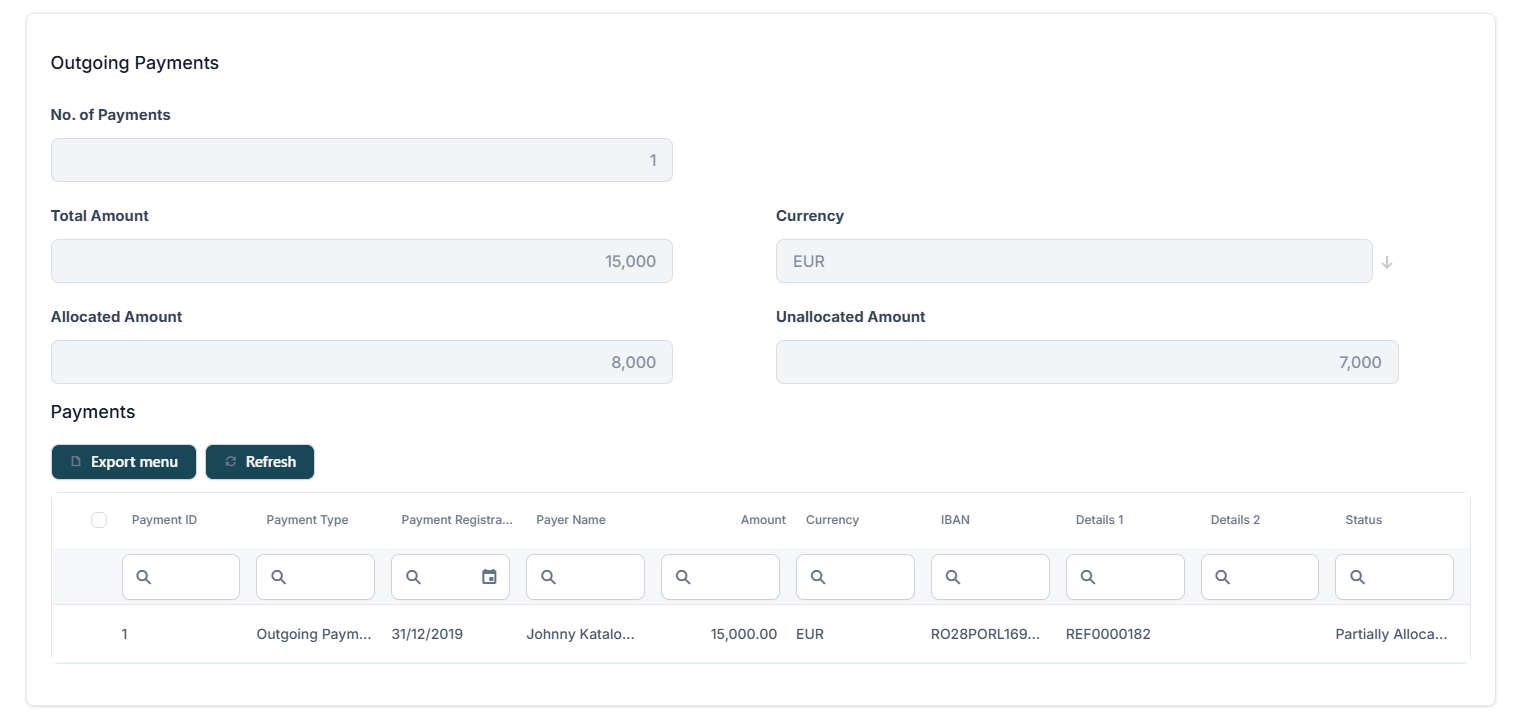The width and height of the screenshot is (1525, 715).
Task: Click the Total Amount field
Action: (361, 261)
